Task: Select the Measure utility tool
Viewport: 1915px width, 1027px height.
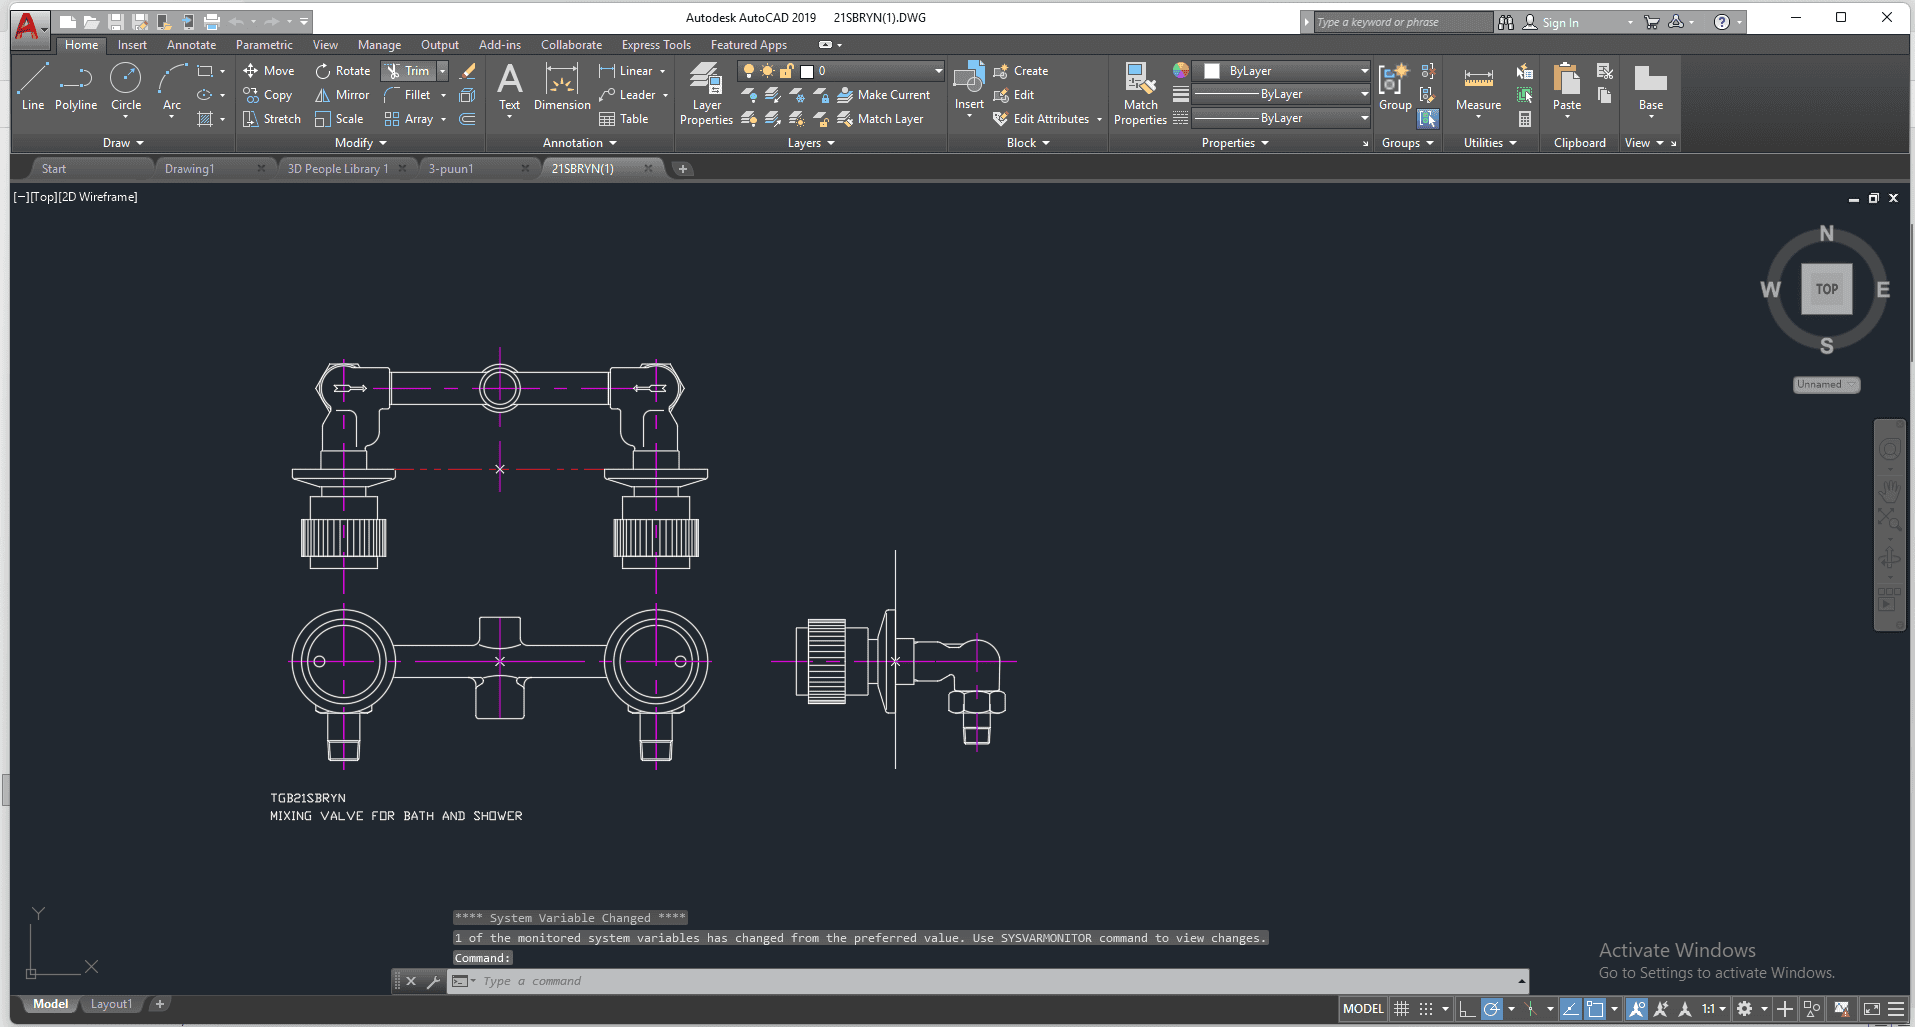Action: coord(1478,88)
